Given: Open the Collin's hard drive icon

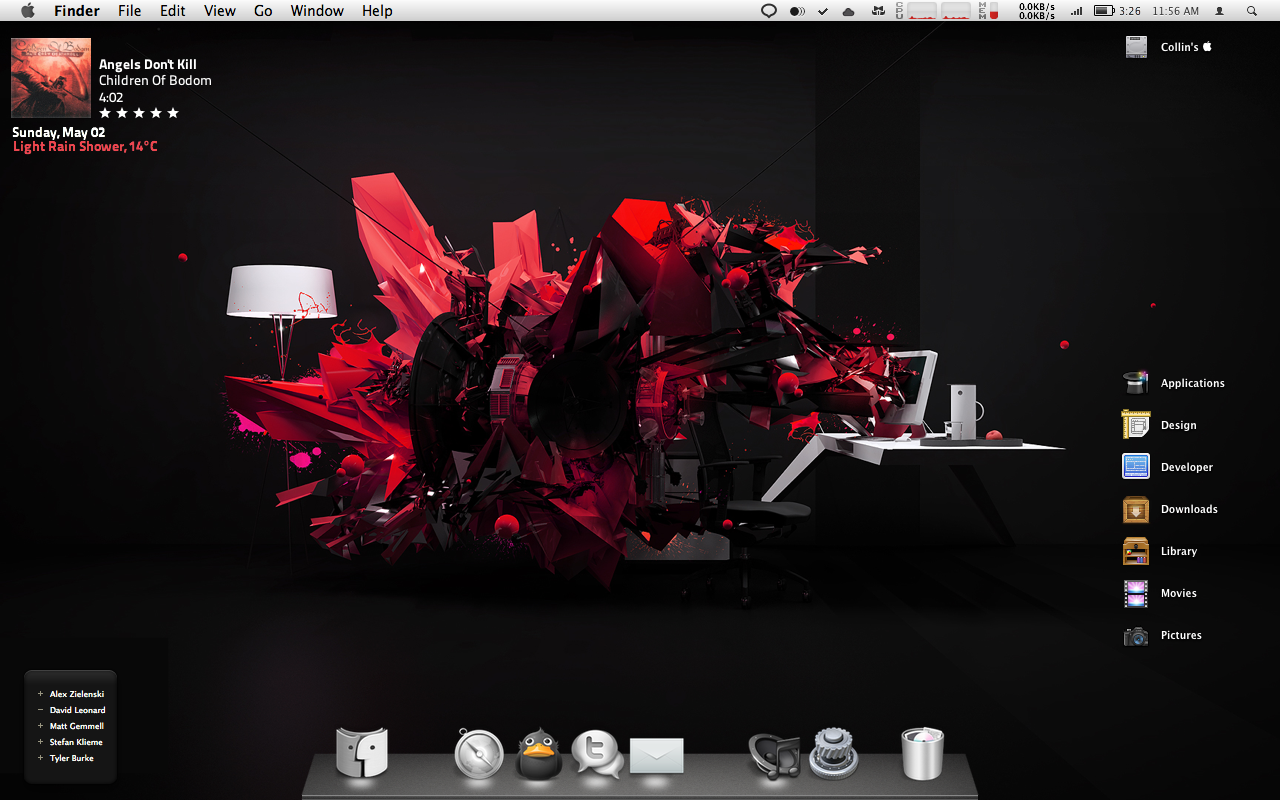Looking at the screenshot, I should [x=1136, y=47].
